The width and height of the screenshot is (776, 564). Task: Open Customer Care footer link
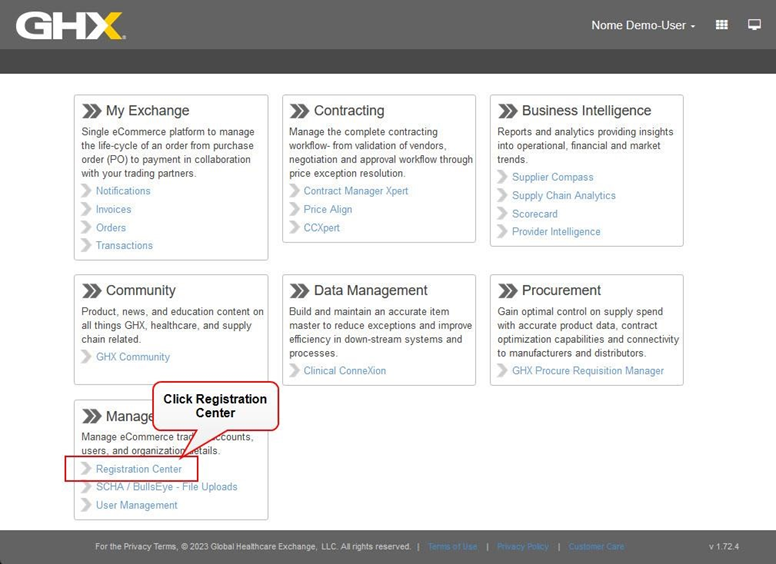(596, 547)
